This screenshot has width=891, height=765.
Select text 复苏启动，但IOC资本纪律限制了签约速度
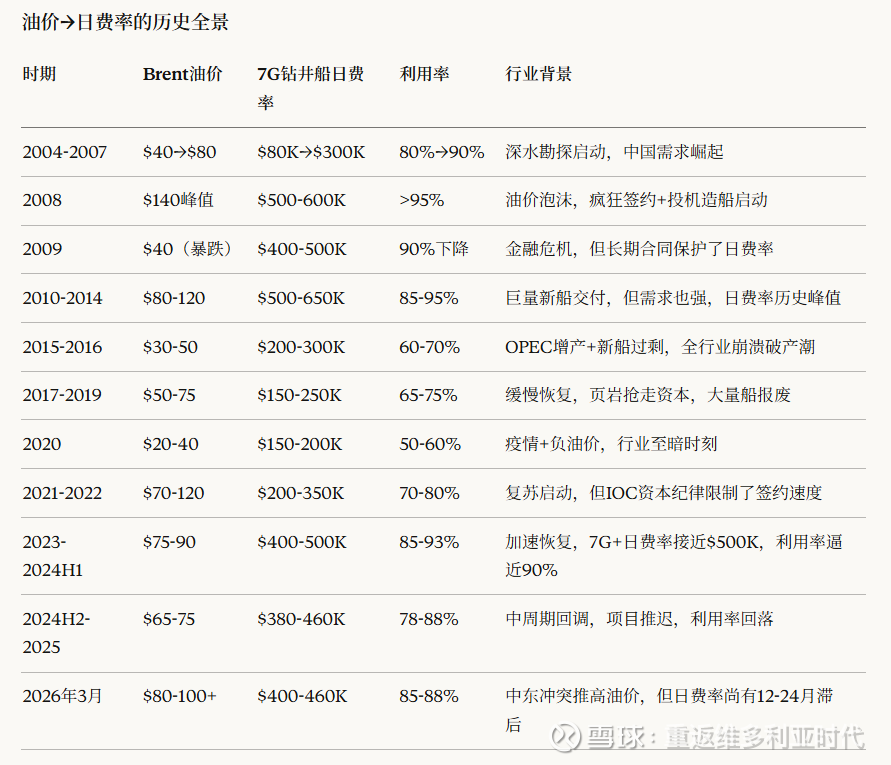pos(664,493)
